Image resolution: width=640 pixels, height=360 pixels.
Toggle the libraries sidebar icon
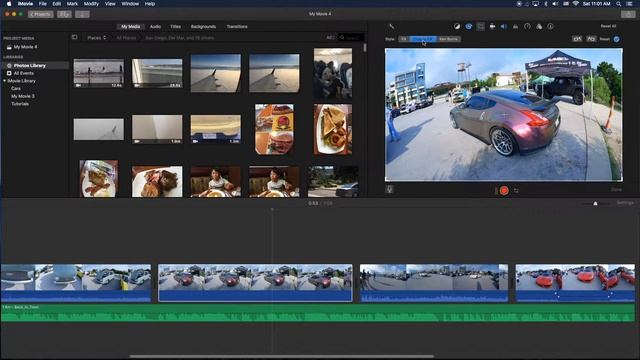click(x=74, y=37)
